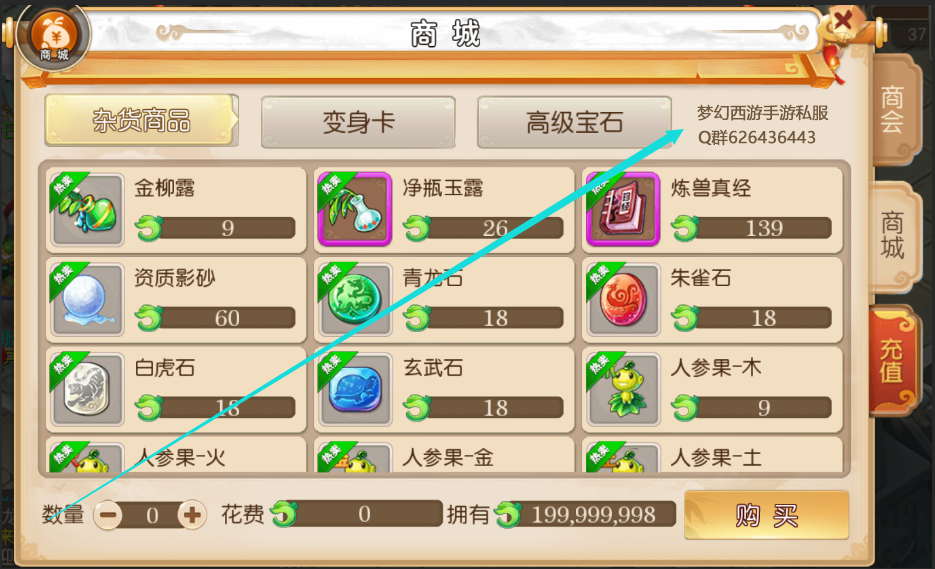Open the 商会 side tab
The image size is (935, 569).
(x=893, y=109)
